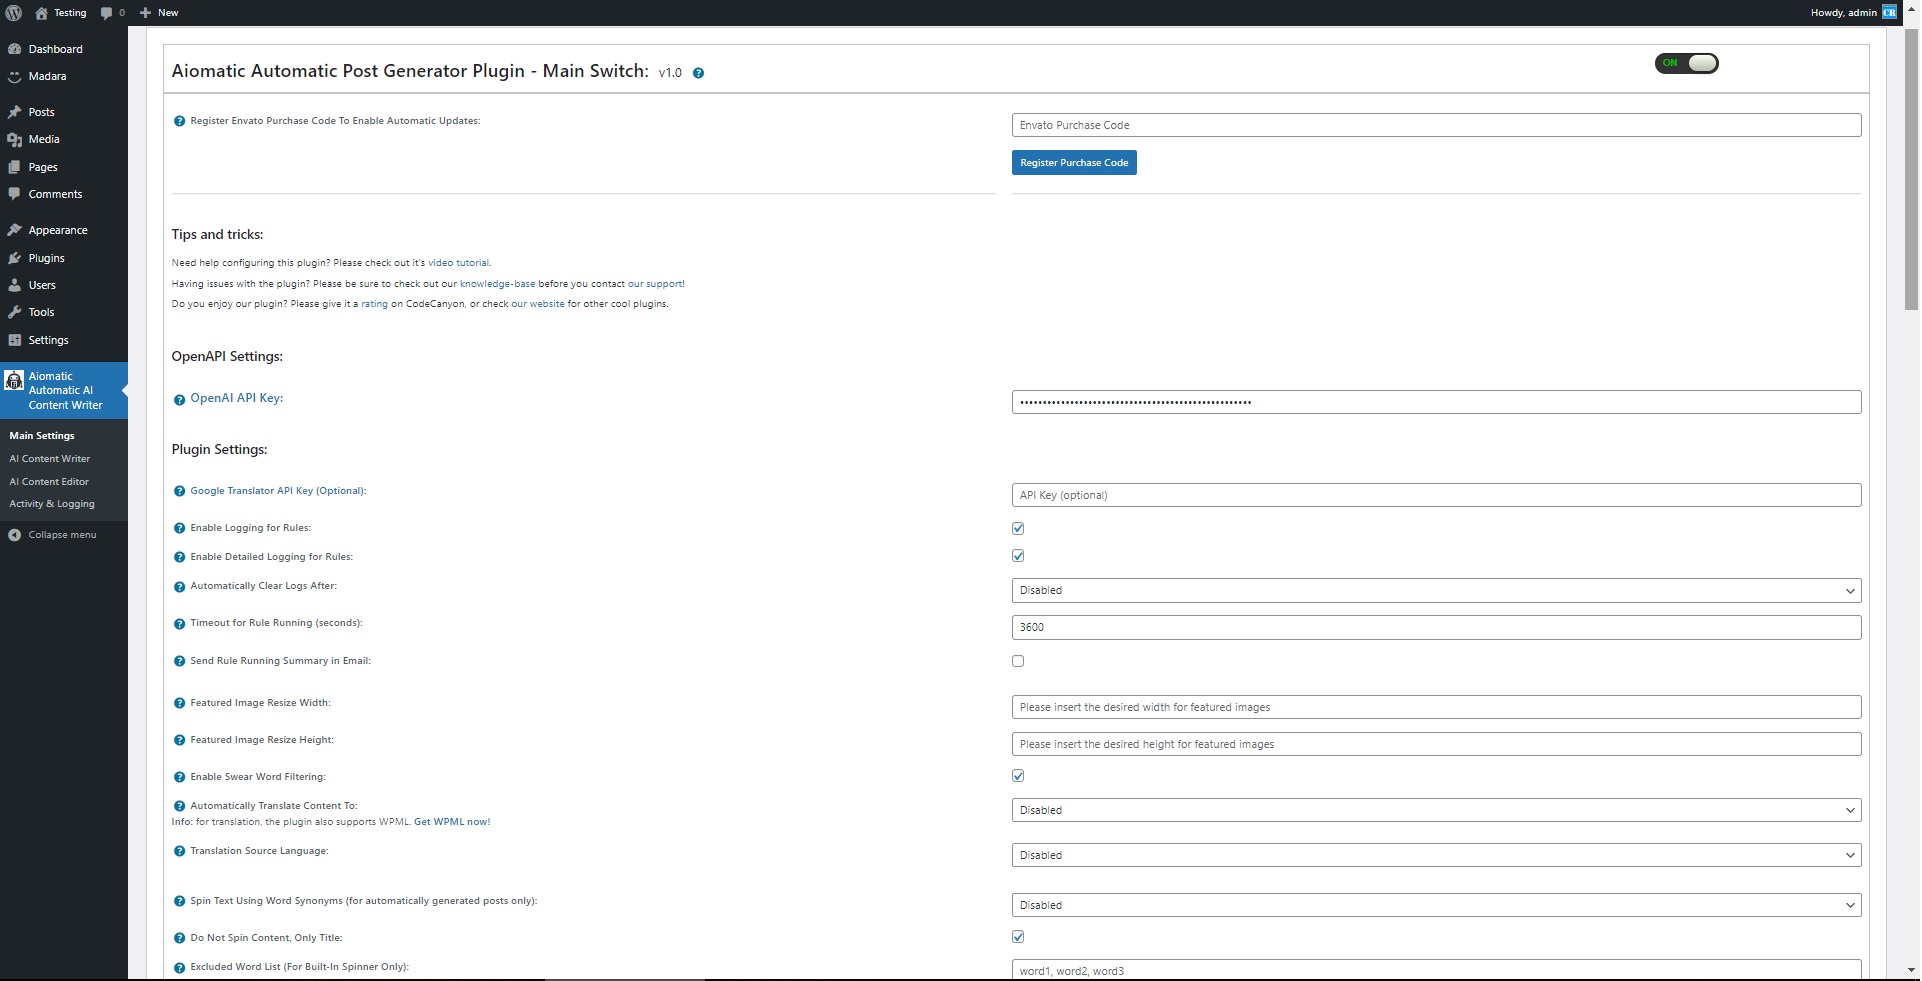Click the admin avatar in top bar
1922x981 pixels.
pyautogui.click(x=1889, y=13)
